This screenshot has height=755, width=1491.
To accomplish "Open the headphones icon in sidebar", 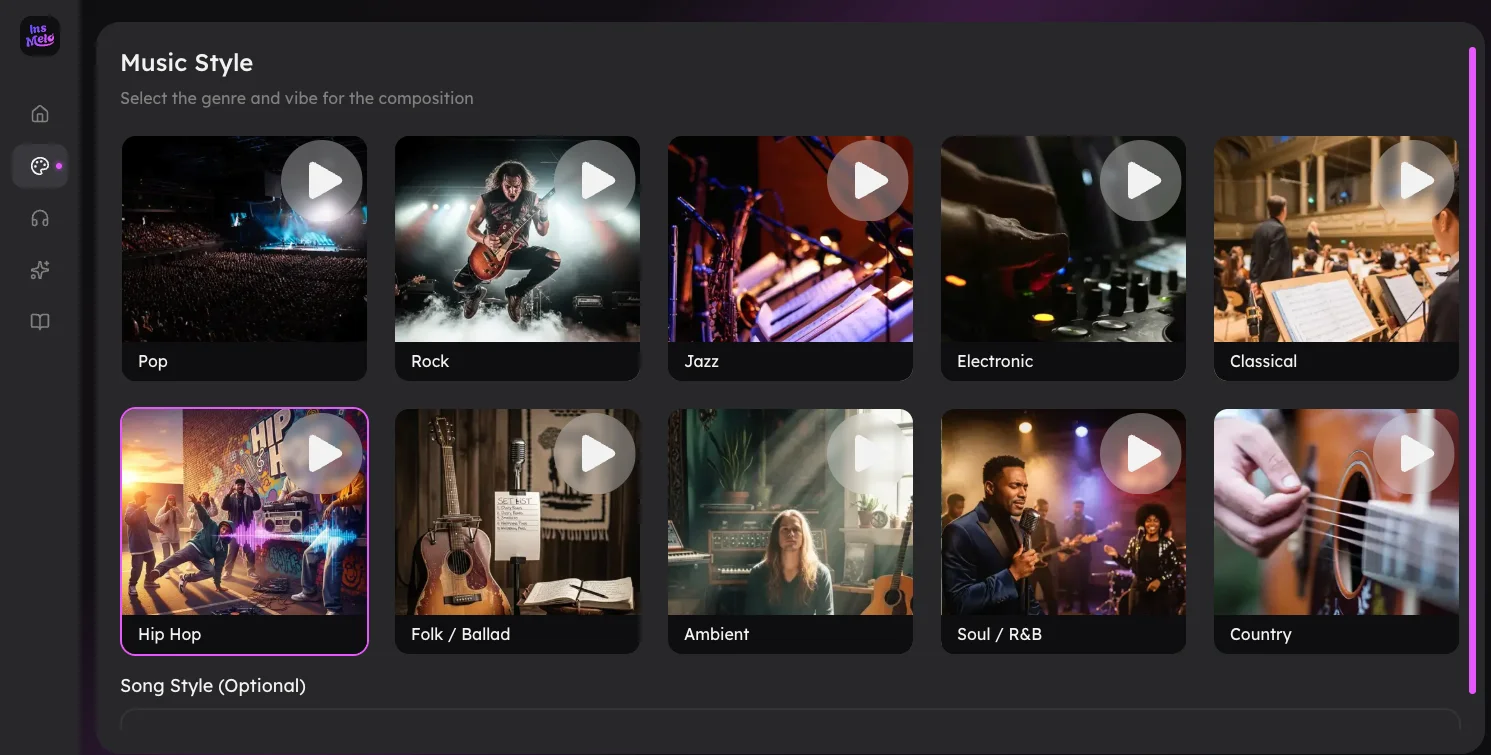I will [40, 218].
